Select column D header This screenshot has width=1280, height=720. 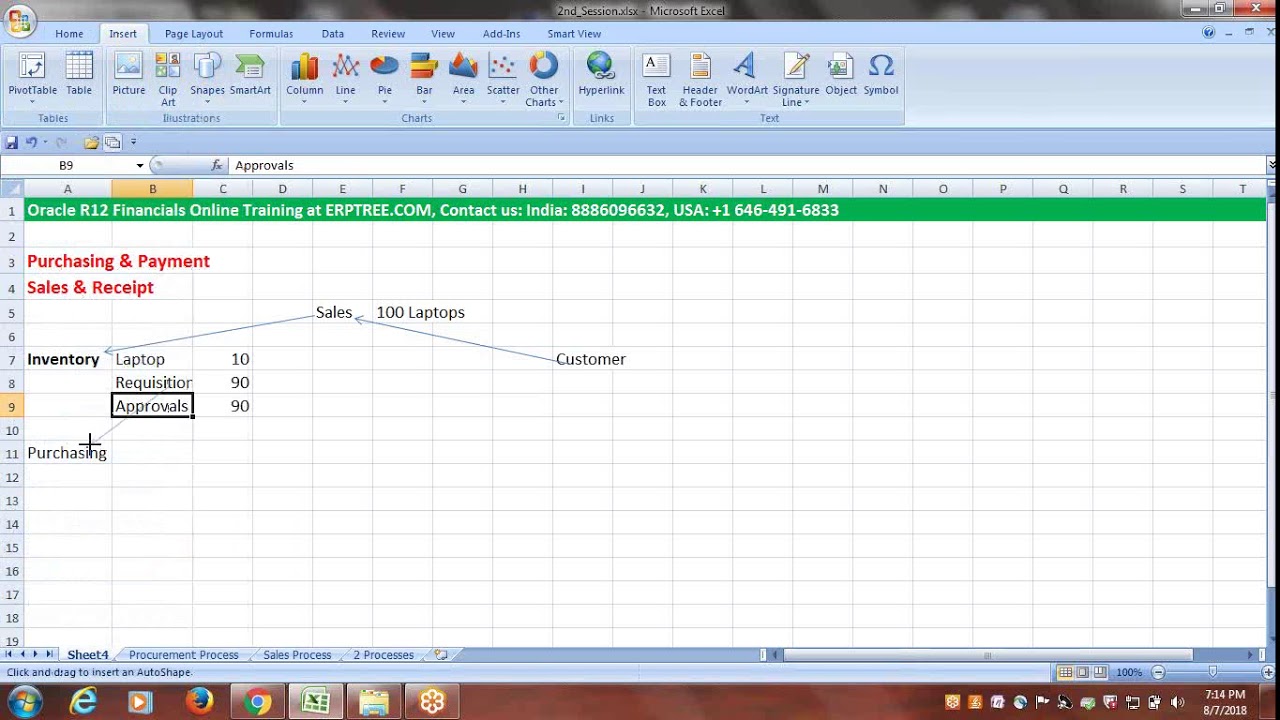coord(282,189)
